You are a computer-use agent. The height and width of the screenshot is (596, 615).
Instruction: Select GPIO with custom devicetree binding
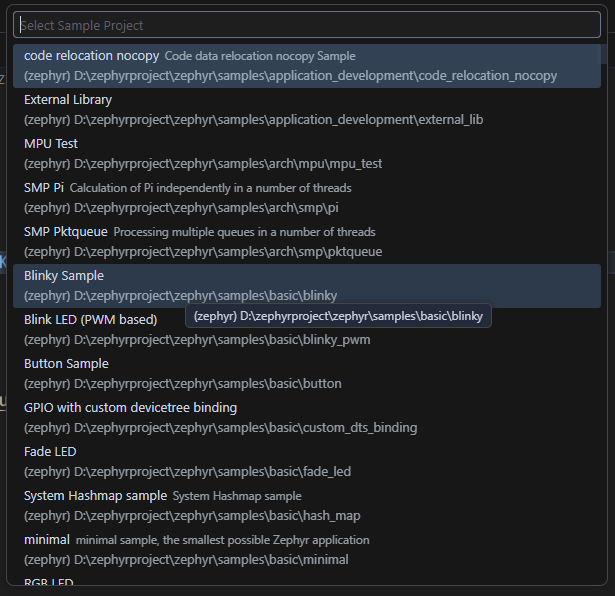[307, 418]
